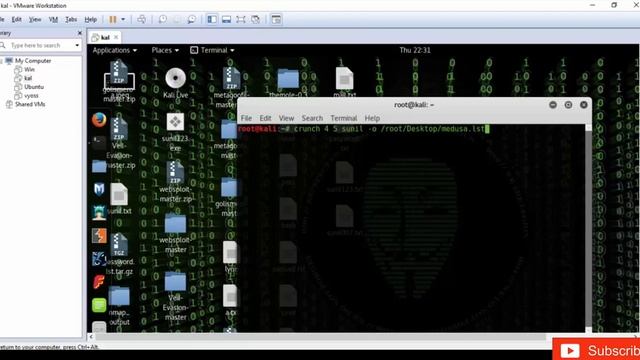Select the vyess virtual machine
Screen dimensions: 640x360
pyautogui.click(x=31, y=96)
